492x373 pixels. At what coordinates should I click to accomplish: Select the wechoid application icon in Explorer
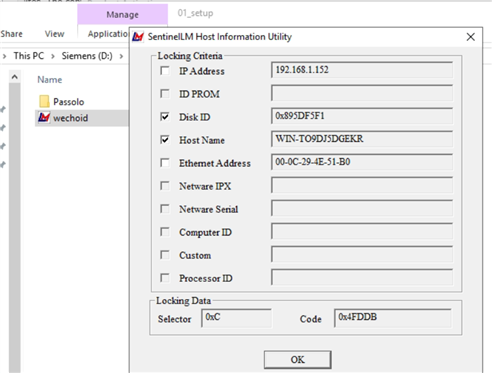click(x=44, y=118)
